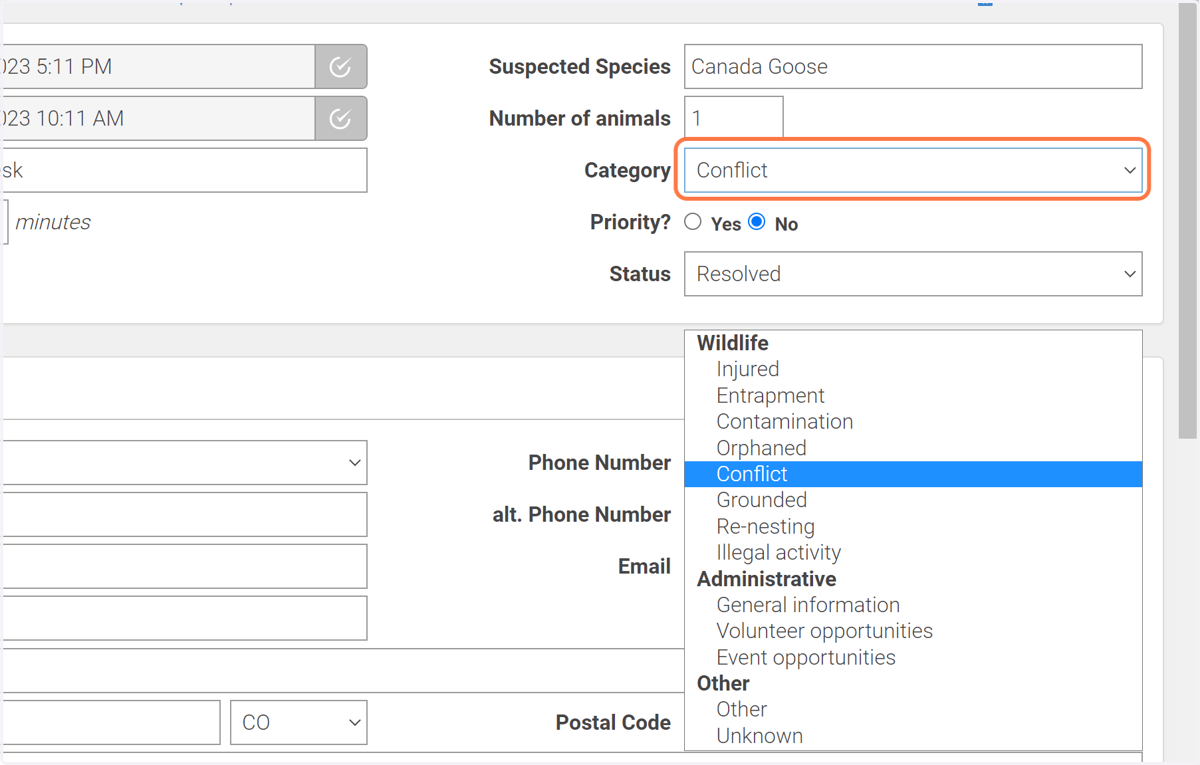1200x765 pixels.
Task: Click the input field left of Email
Action: pos(184,566)
